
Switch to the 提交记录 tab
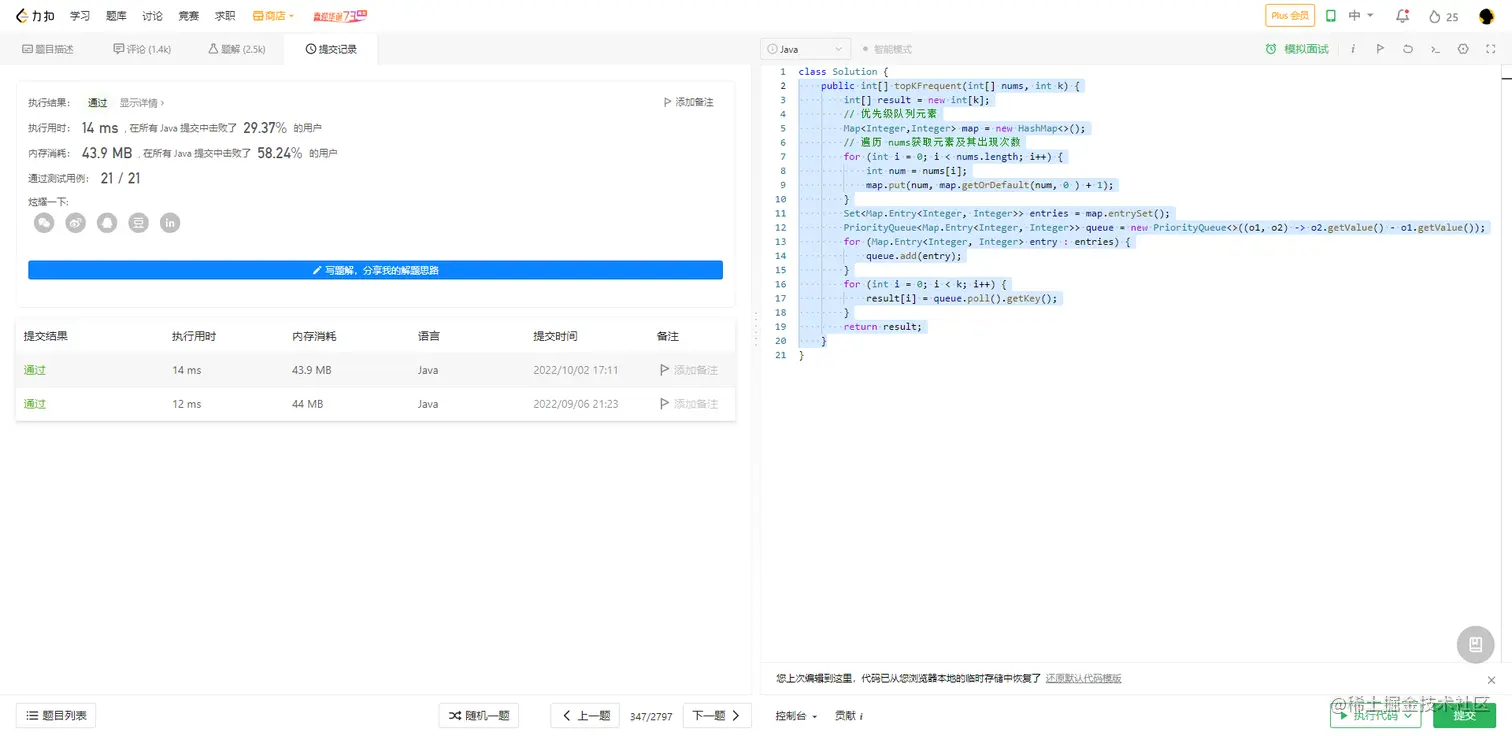tap(331, 49)
